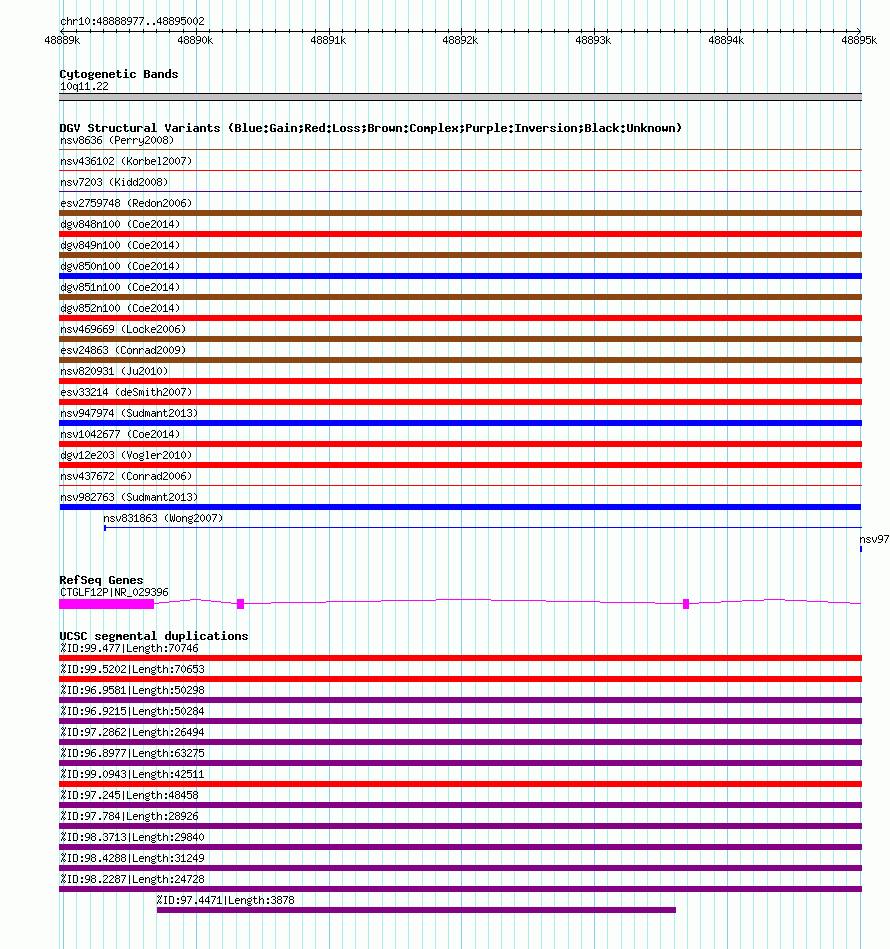Click the 48895k ruler tick label
Viewport: 890px width, 949px height.
tap(859, 40)
